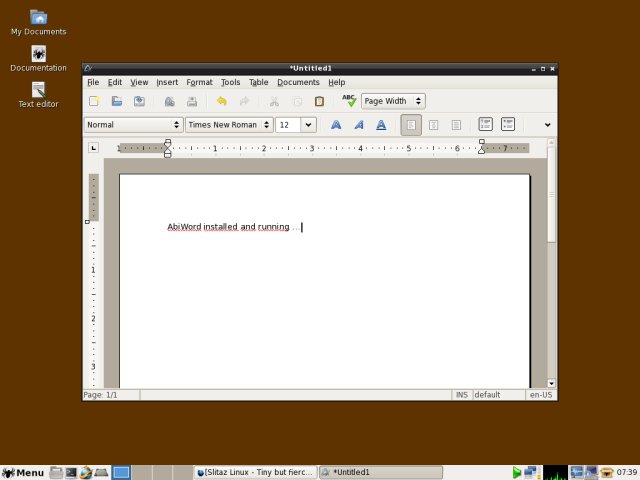
Task: Open Times New Roman font dropdown
Action: pos(229,124)
